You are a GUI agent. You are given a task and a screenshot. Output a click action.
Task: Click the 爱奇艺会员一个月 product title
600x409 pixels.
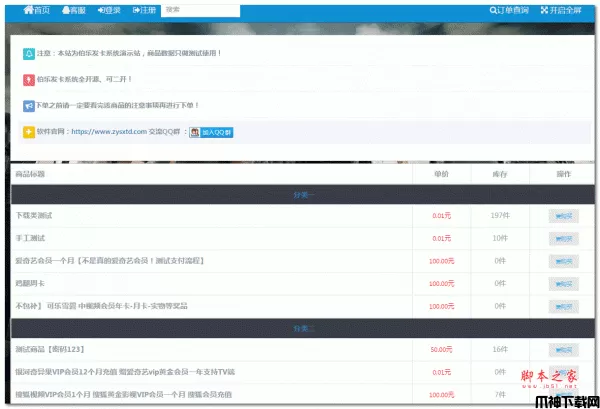[110, 261]
